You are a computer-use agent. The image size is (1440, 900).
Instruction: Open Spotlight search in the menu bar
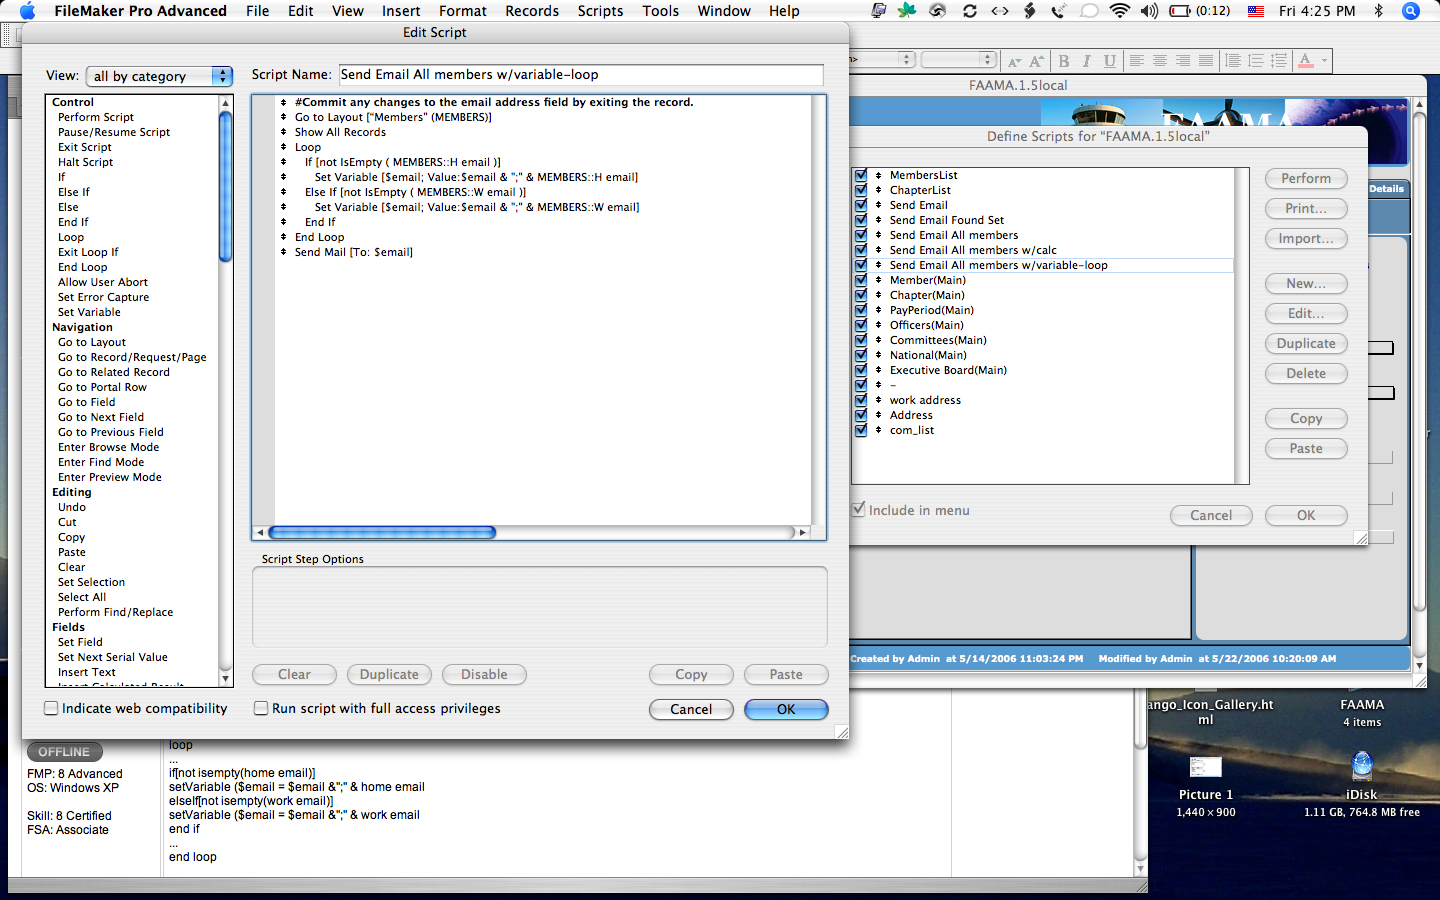pyautogui.click(x=1411, y=11)
